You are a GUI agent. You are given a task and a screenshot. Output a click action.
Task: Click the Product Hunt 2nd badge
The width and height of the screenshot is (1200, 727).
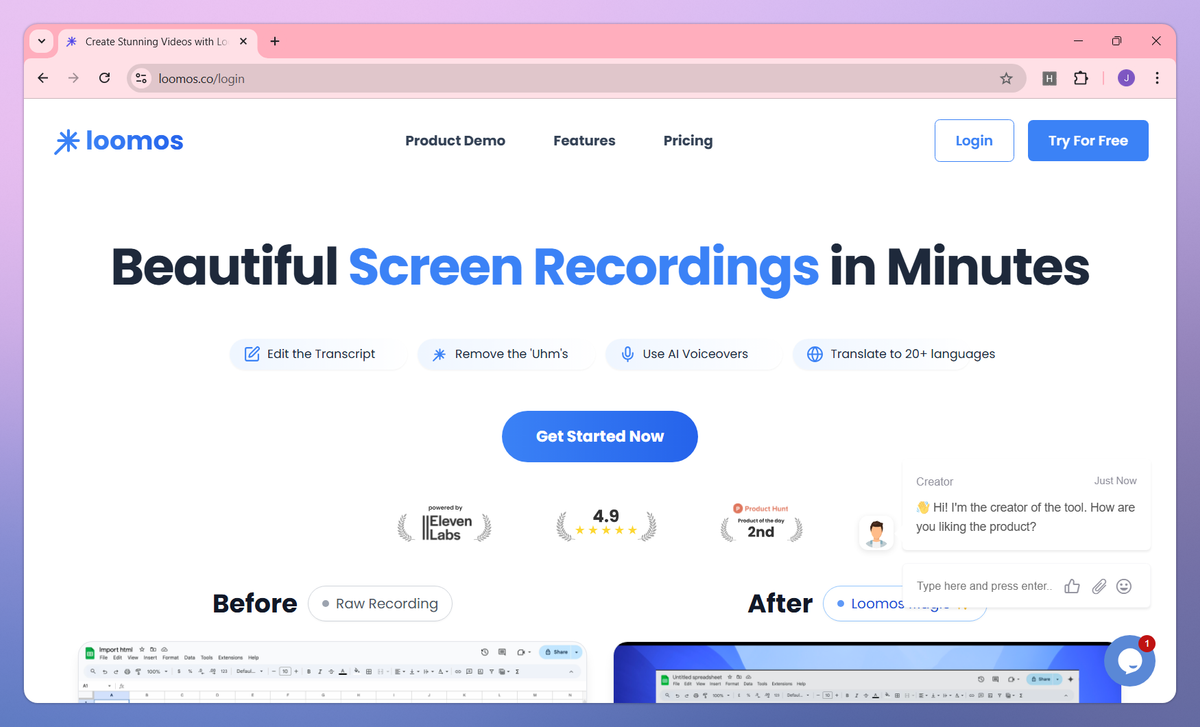pyautogui.click(x=761, y=523)
